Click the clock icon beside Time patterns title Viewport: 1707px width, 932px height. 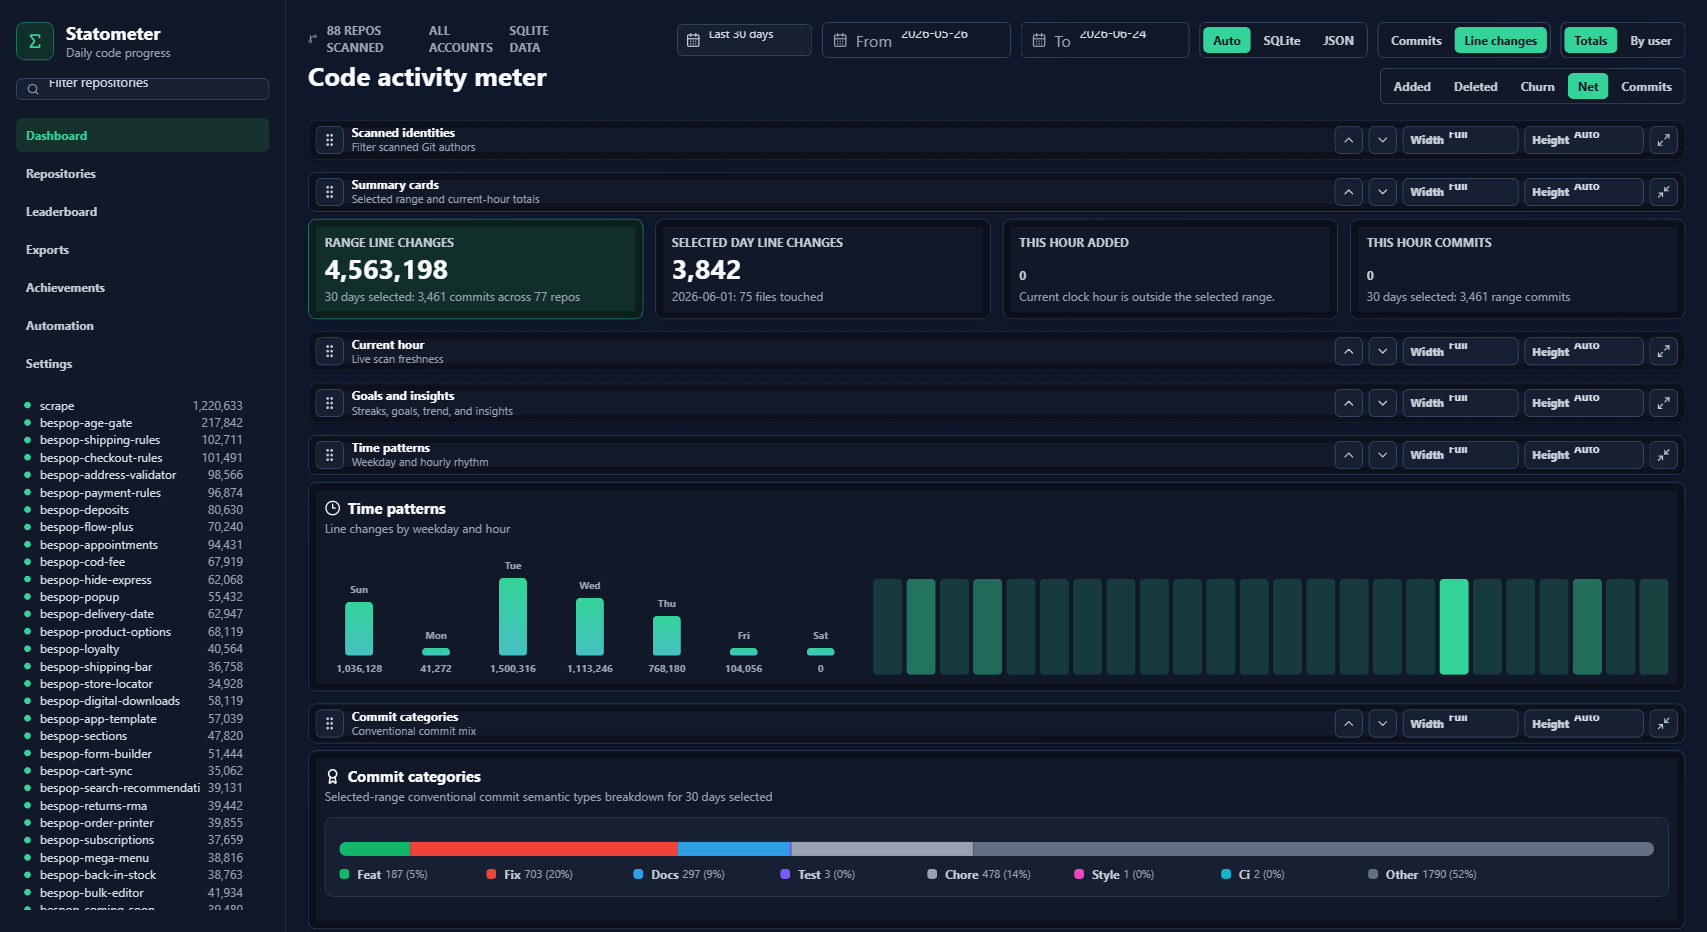click(x=333, y=508)
